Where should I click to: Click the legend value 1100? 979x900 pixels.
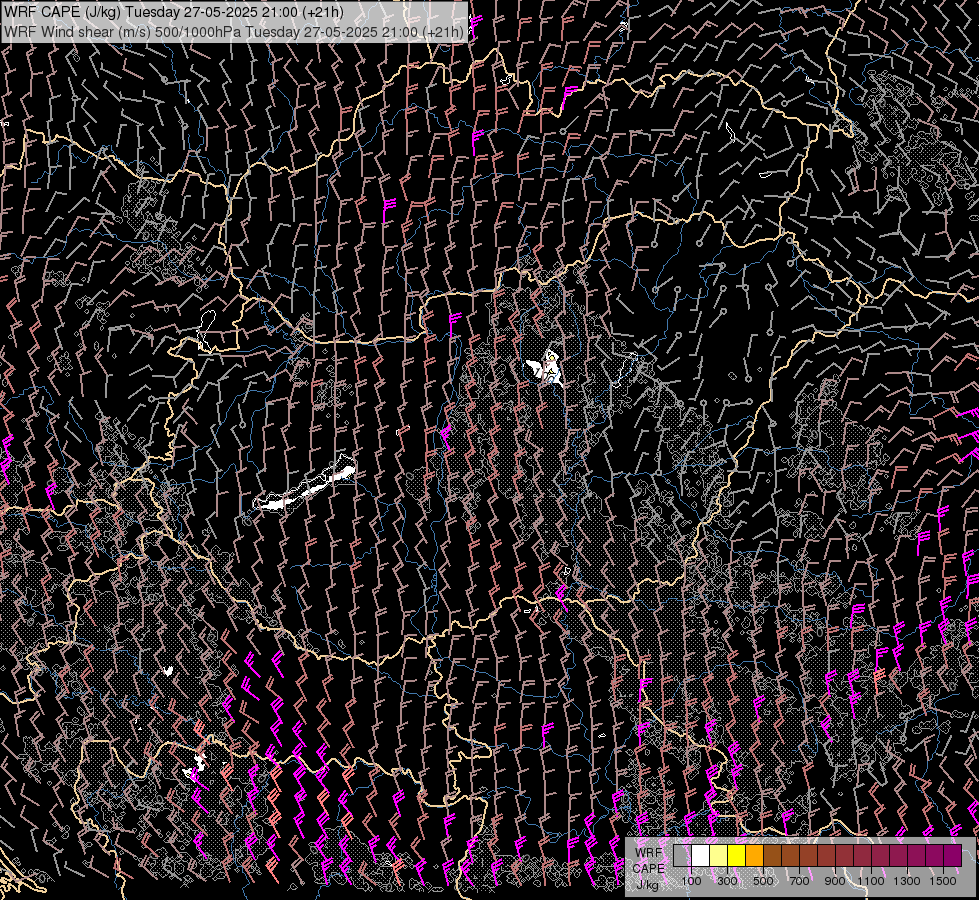click(871, 881)
